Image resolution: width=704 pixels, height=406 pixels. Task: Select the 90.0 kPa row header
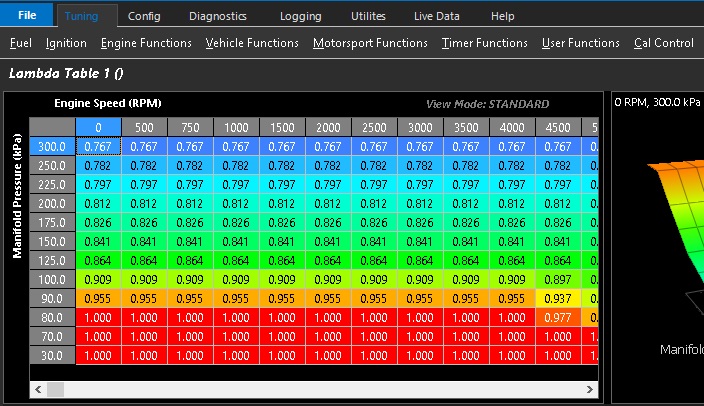point(52,299)
